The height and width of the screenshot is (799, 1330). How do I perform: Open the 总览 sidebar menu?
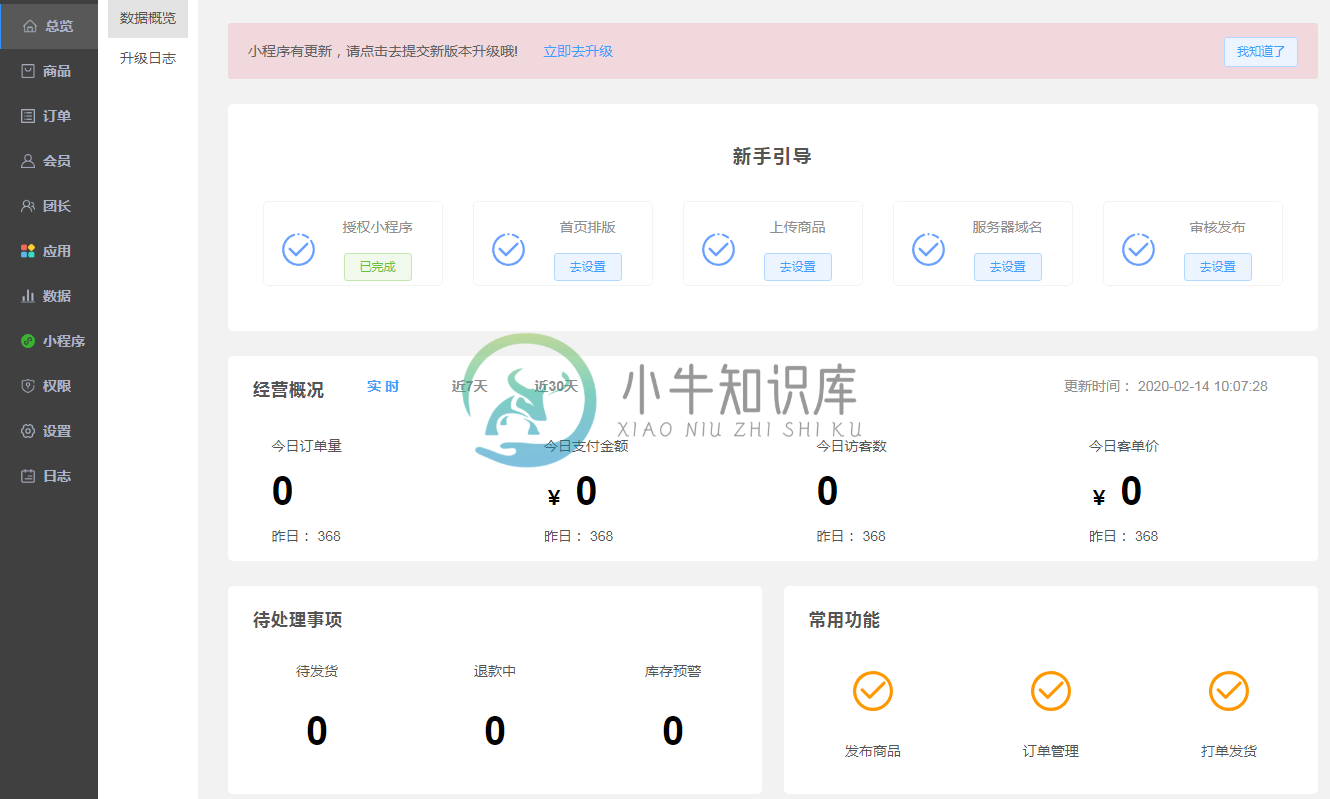pos(49,26)
